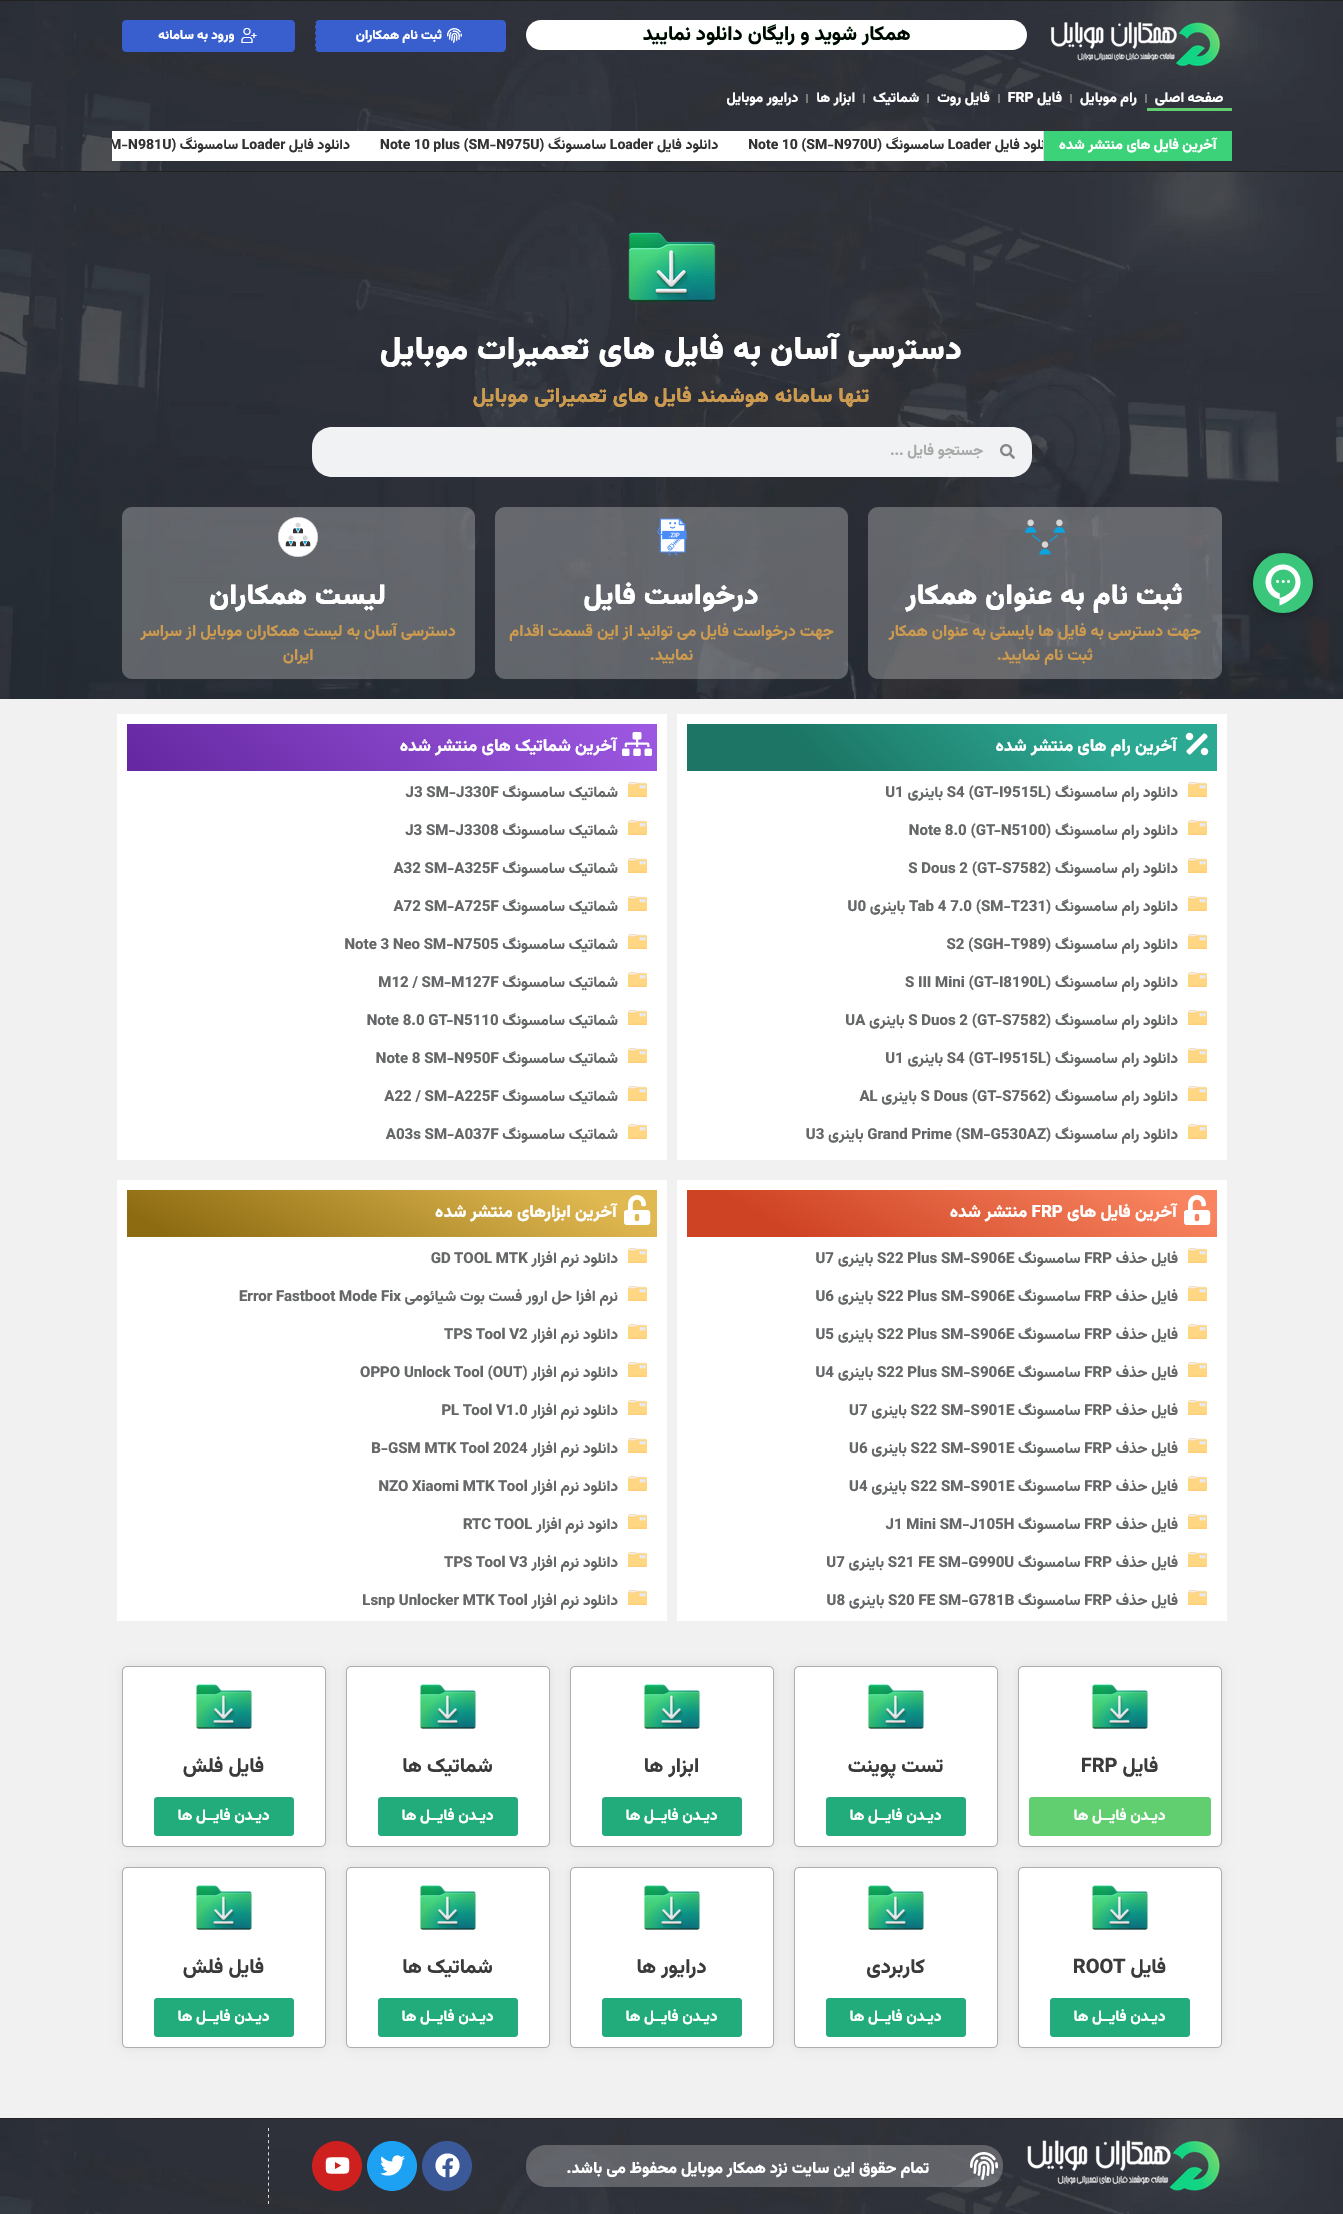
Task: Click دیدن فایل ها under فایل ROOT
Action: 1120,2017
